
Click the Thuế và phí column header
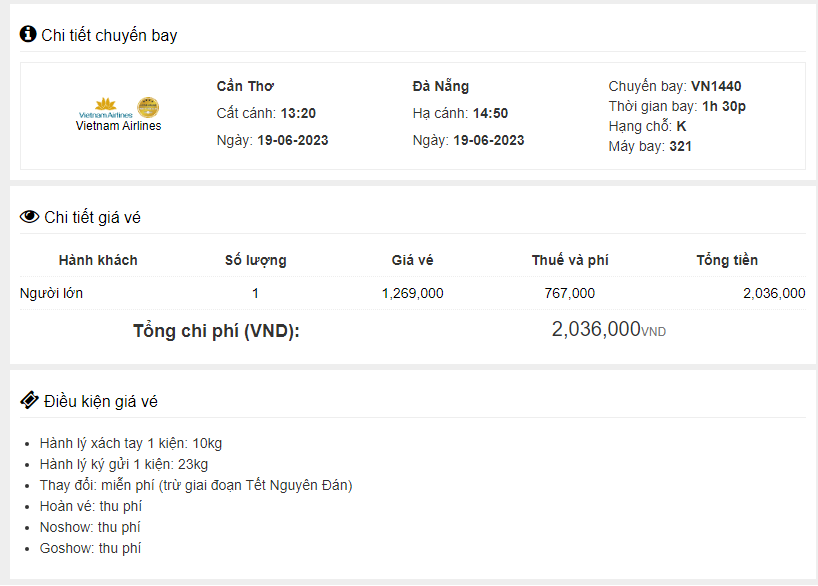[570, 260]
